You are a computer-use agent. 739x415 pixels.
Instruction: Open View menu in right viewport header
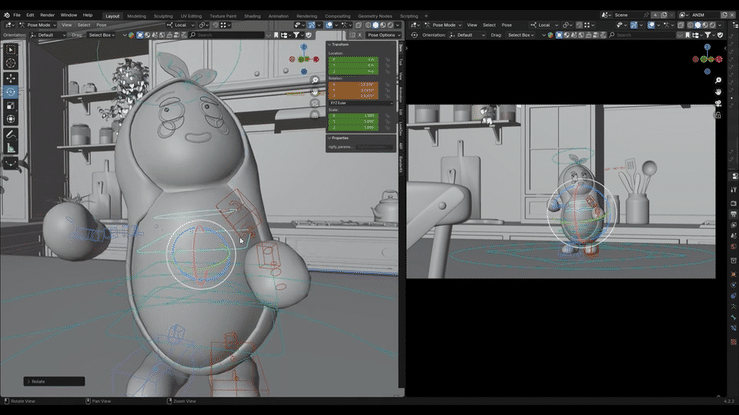(x=472, y=25)
